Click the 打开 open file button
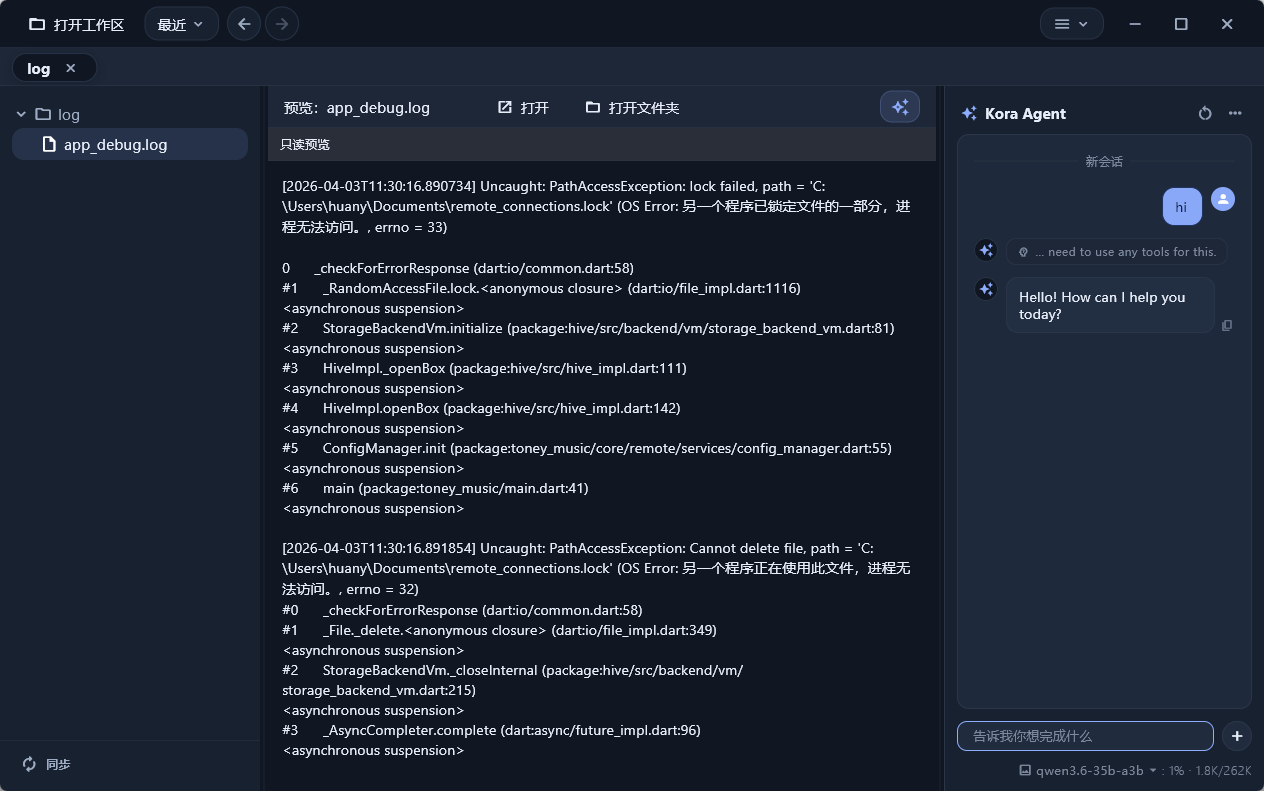 point(523,107)
